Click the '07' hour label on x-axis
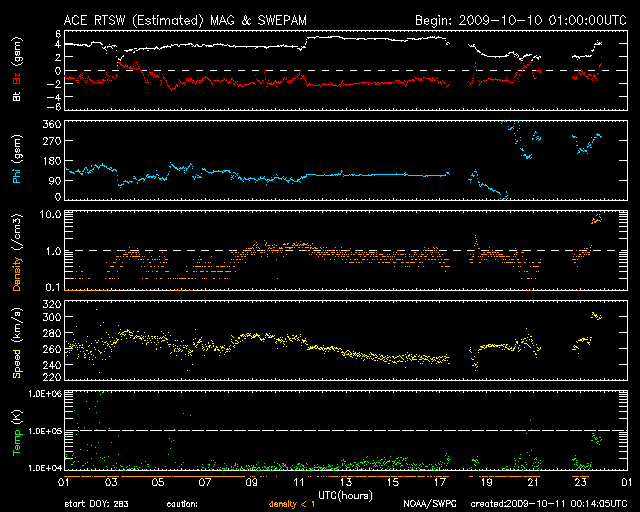The width and height of the screenshot is (640, 512). [x=205, y=483]
